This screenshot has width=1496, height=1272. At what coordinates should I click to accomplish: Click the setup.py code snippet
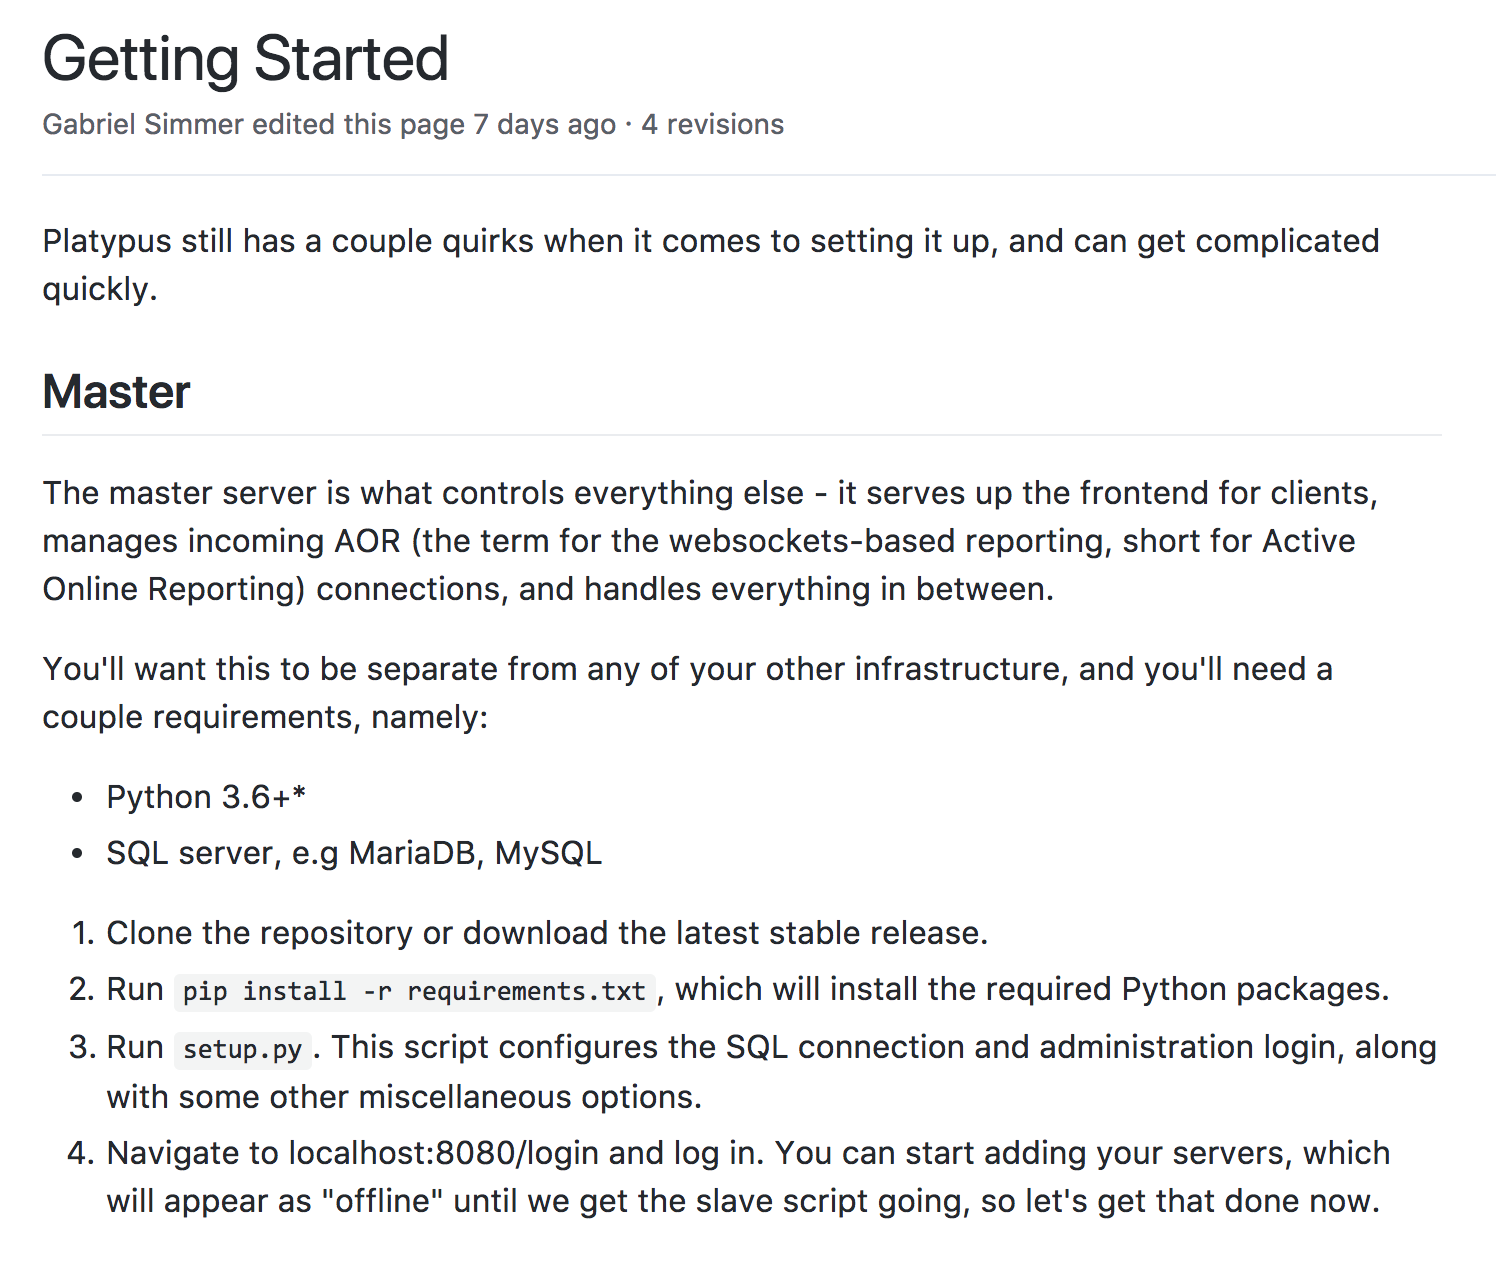[x=242, y=1049]
